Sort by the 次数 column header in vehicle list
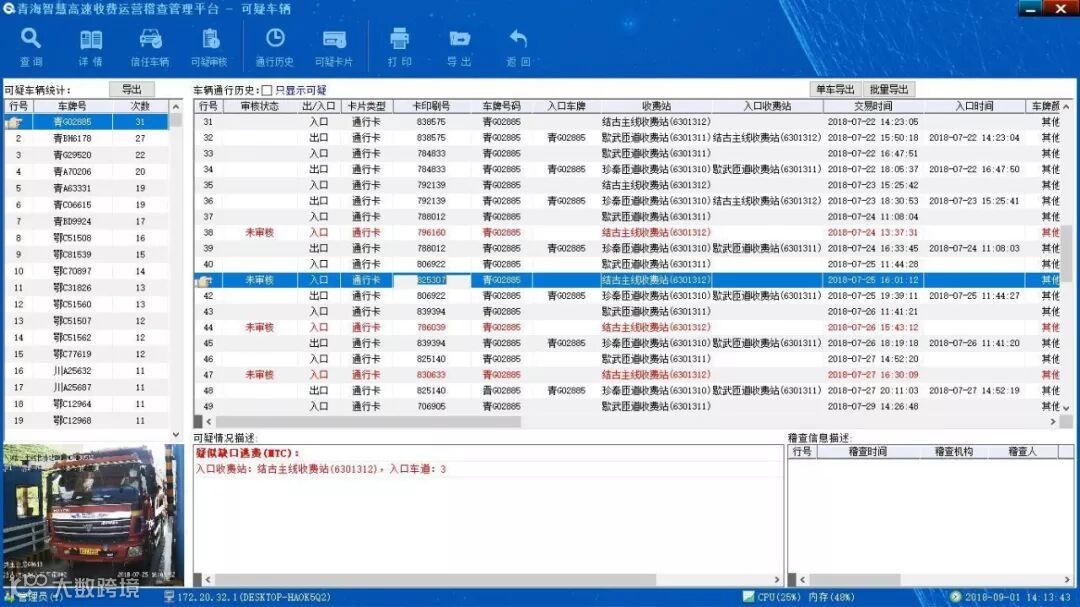 (x=140, y=106)
